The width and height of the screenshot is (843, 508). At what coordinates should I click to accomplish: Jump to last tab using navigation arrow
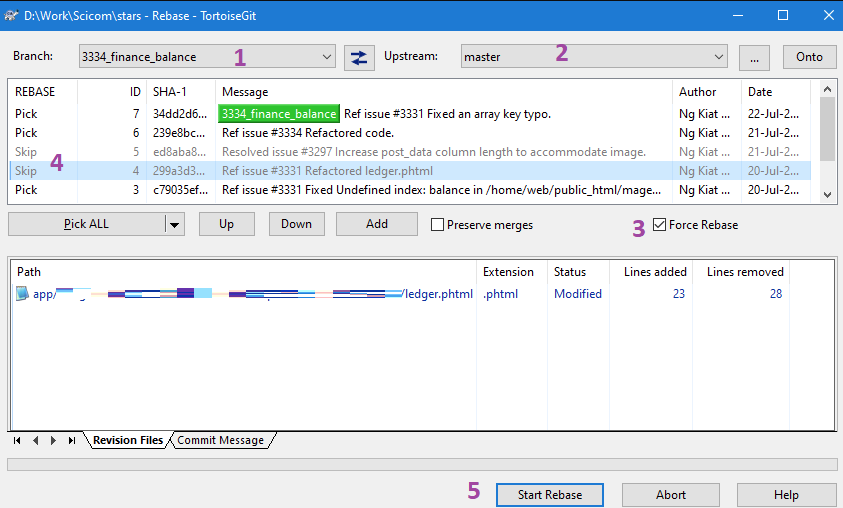(71, 440)
